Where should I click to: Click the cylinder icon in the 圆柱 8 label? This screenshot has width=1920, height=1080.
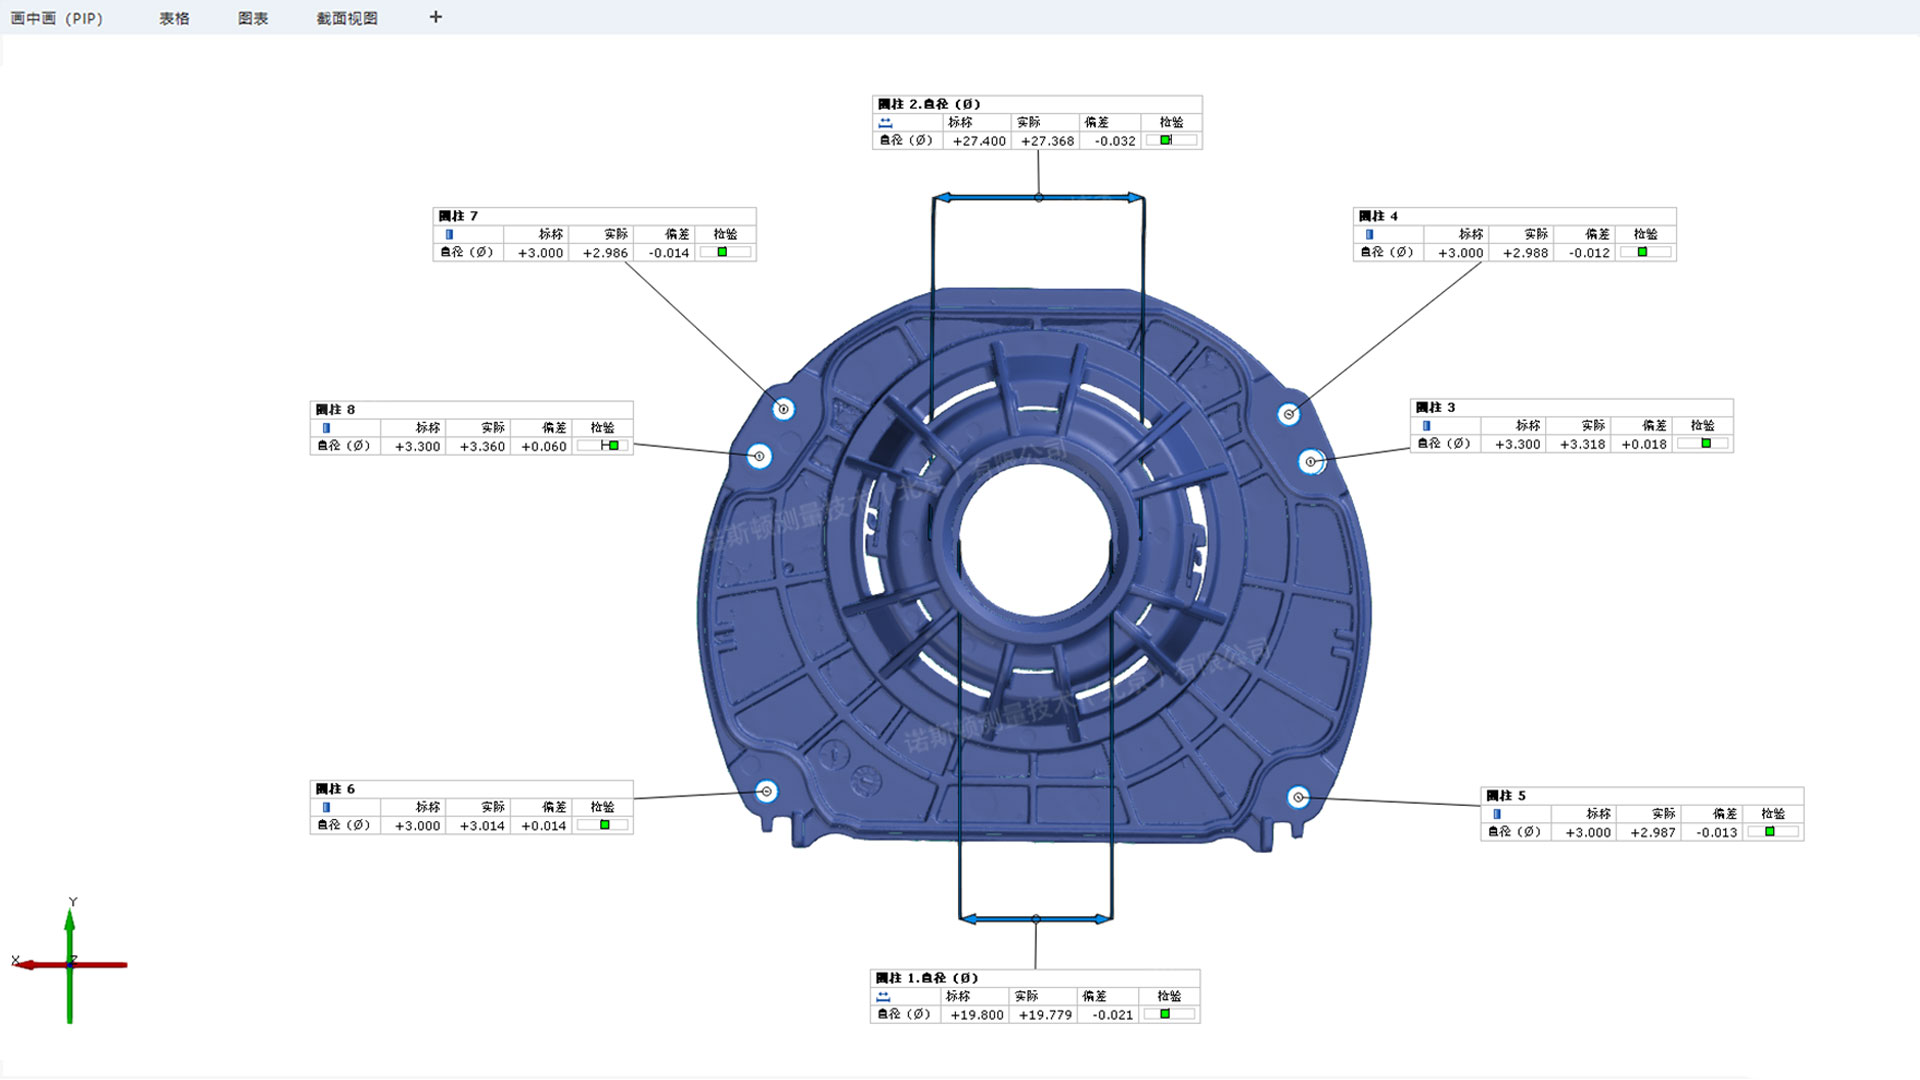click(326, 428)
